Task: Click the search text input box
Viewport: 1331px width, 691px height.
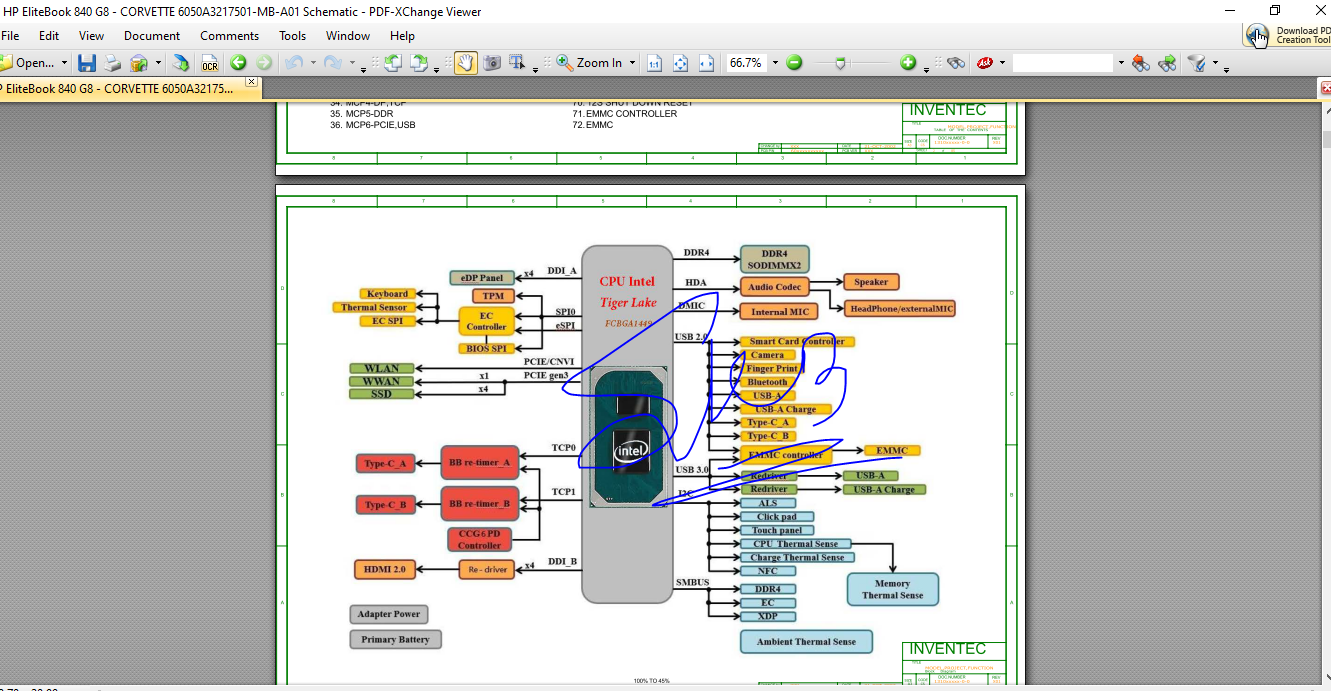Action: (1063, 63)
